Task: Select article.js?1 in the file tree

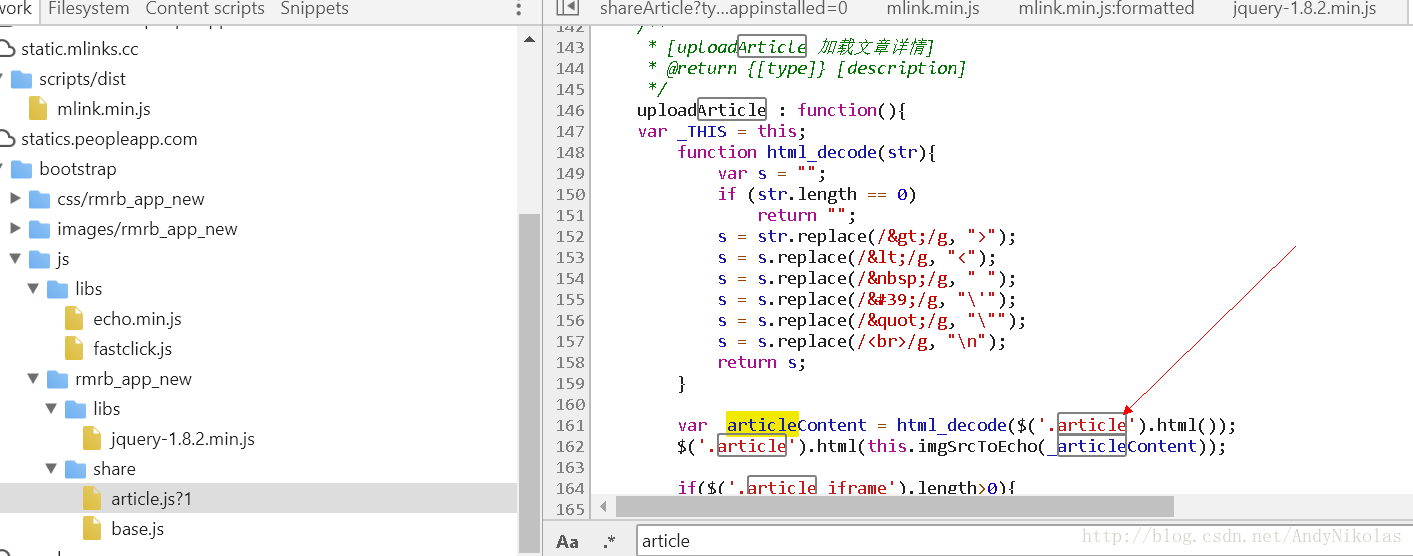Action: pyautogui.click(x=258, y=499)
